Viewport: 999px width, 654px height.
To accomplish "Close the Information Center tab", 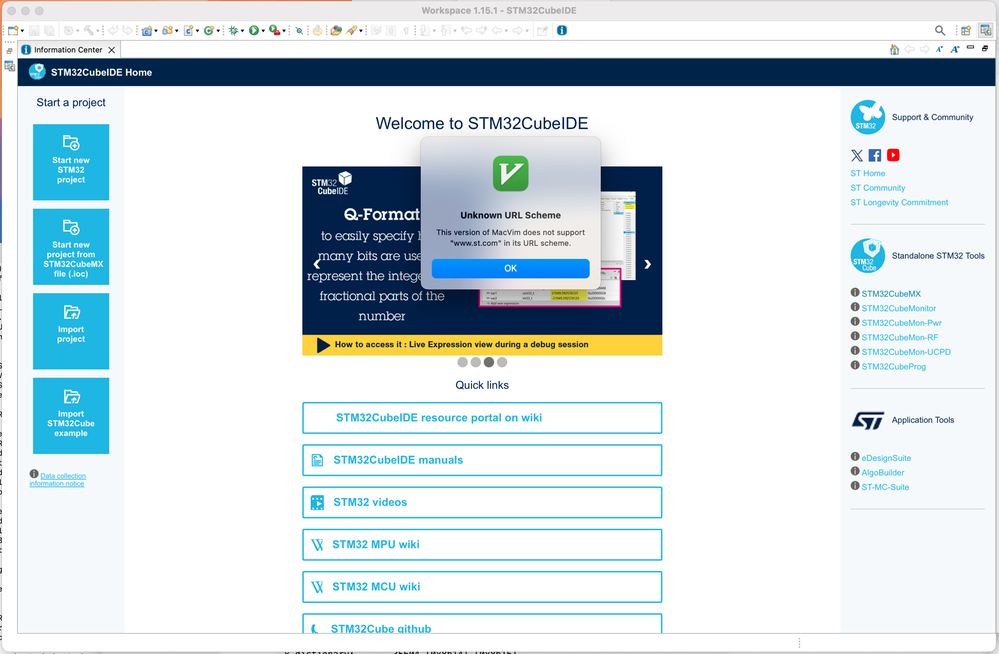I will 111,50.
